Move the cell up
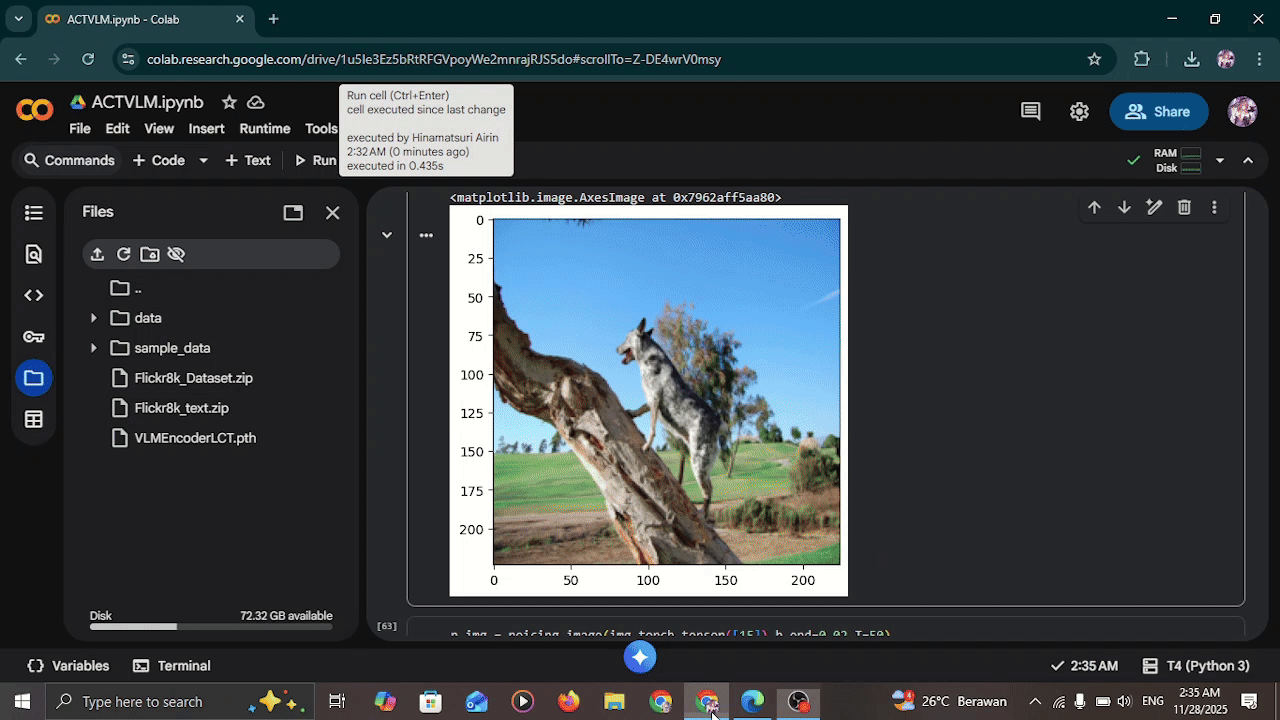Viewport: 1280px width, 720px height. tap(1094, 207)
